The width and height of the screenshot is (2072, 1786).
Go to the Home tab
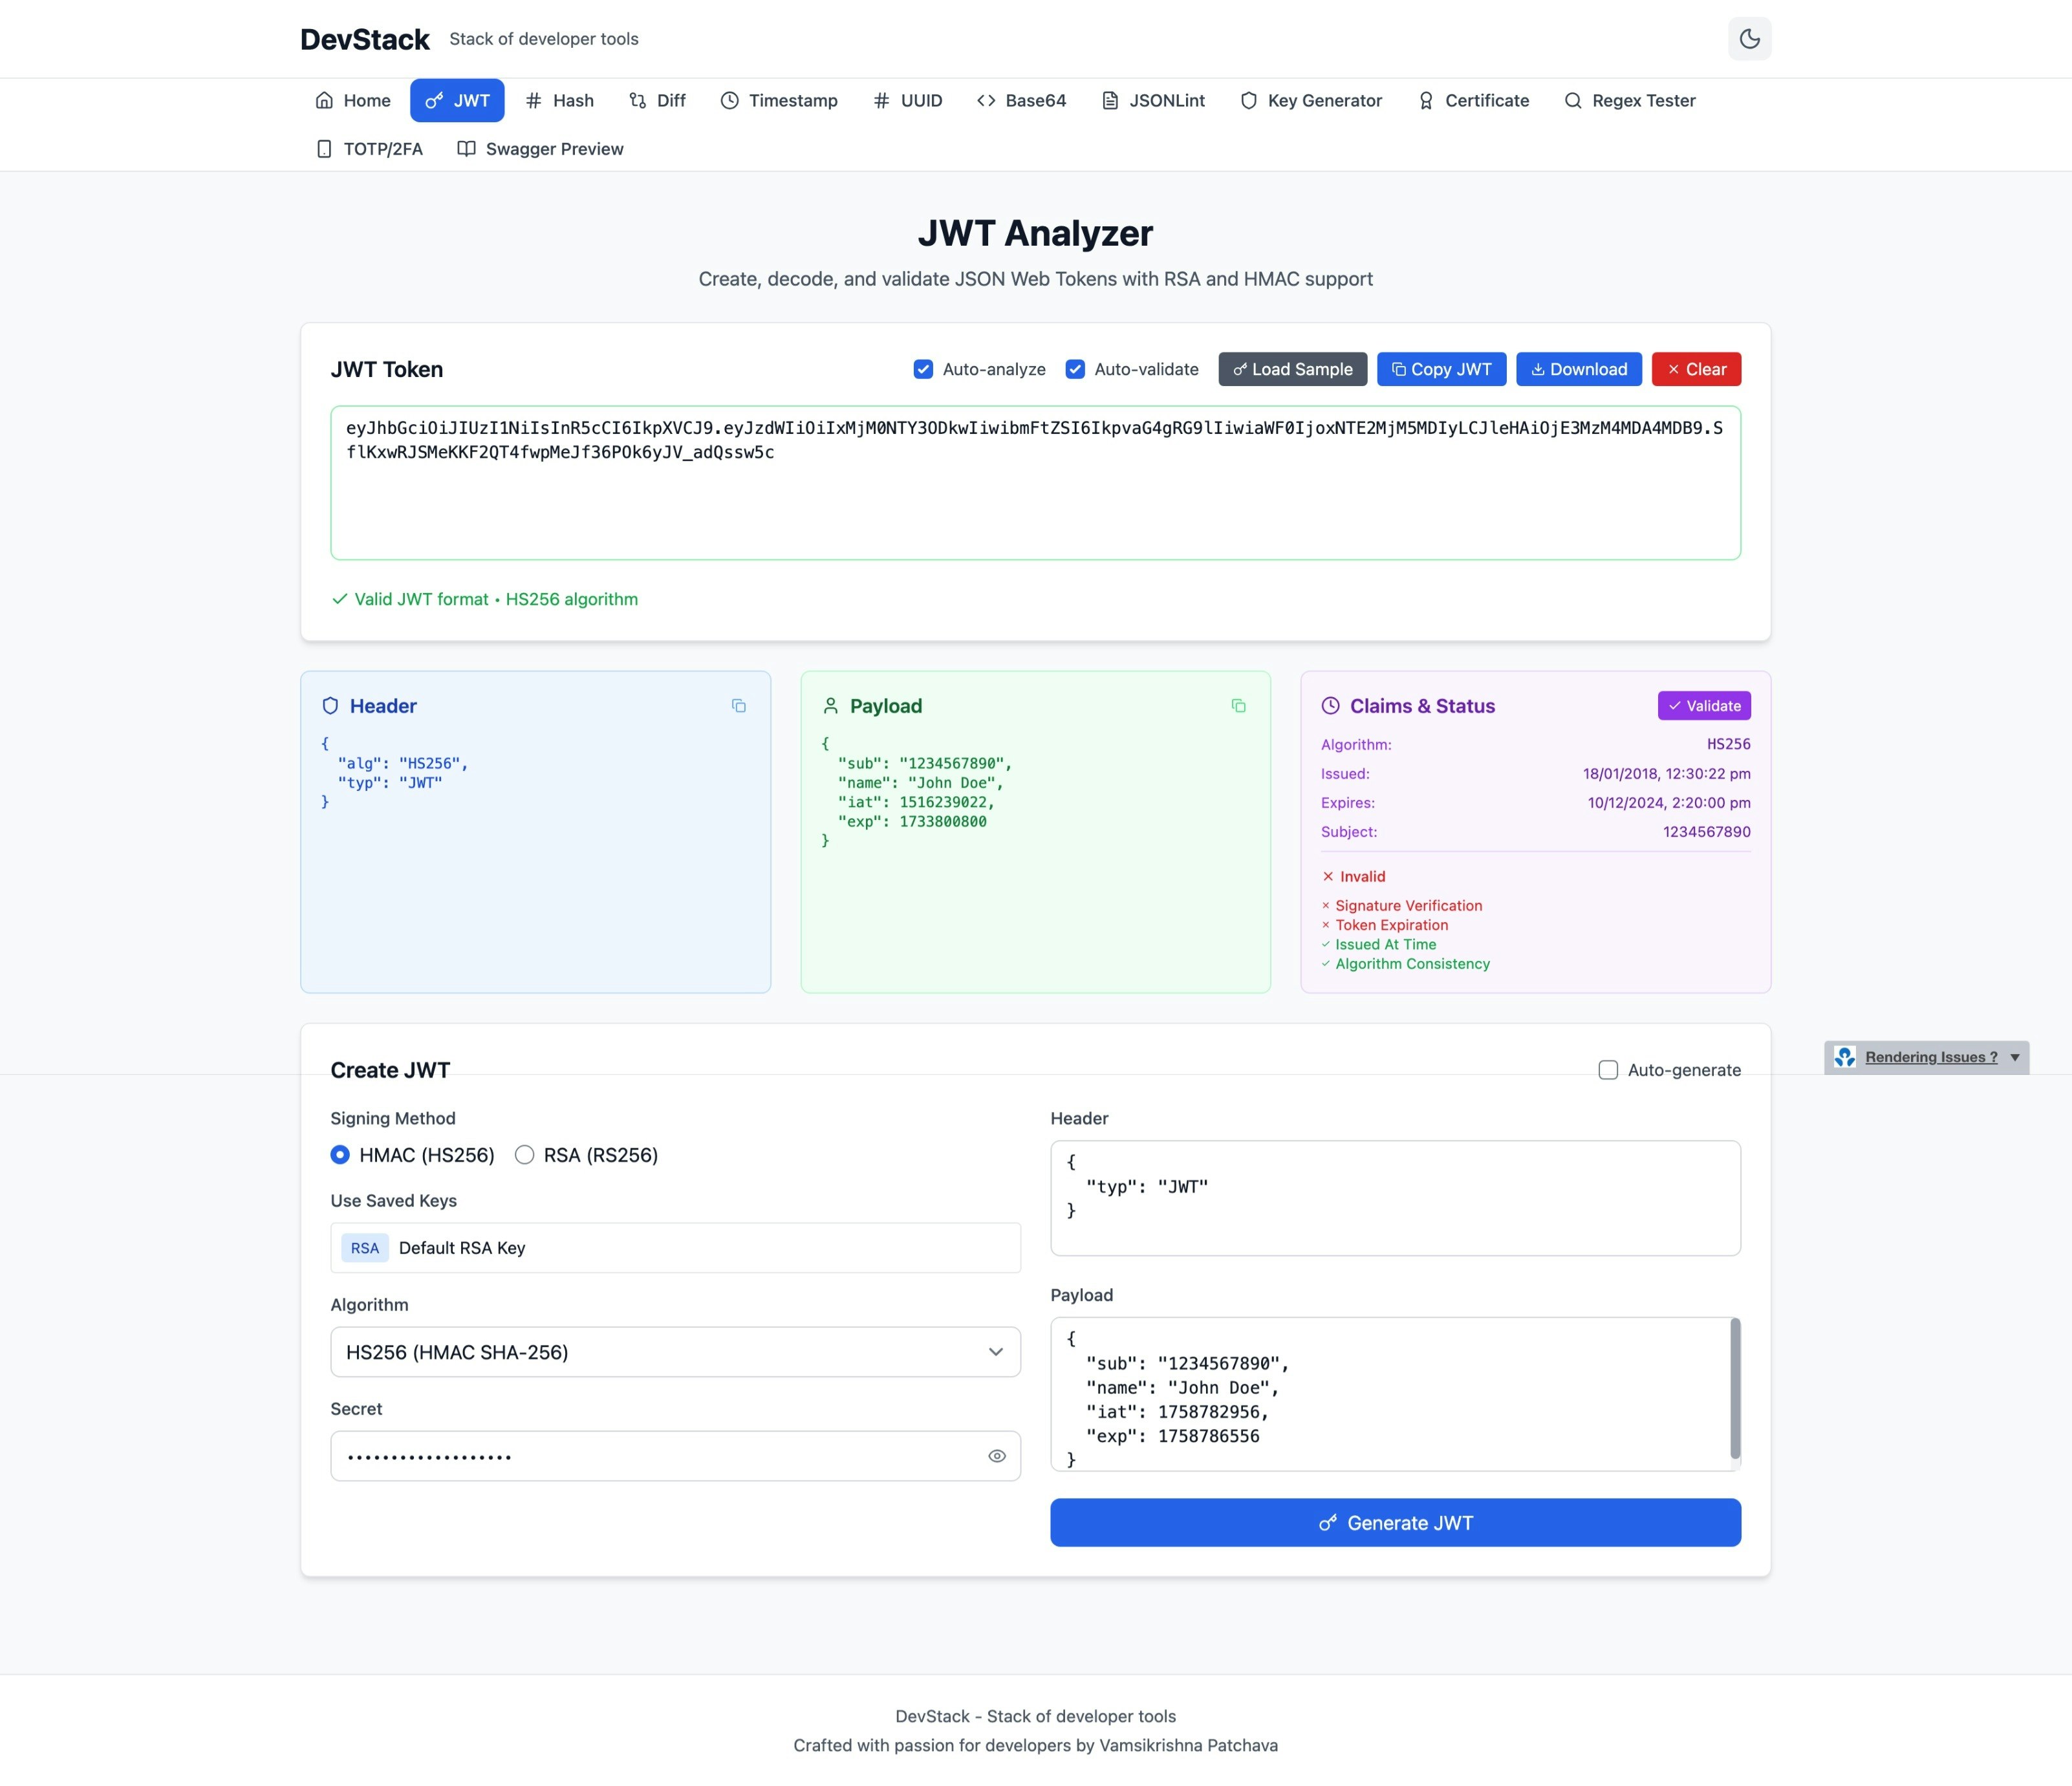point(352,100)
